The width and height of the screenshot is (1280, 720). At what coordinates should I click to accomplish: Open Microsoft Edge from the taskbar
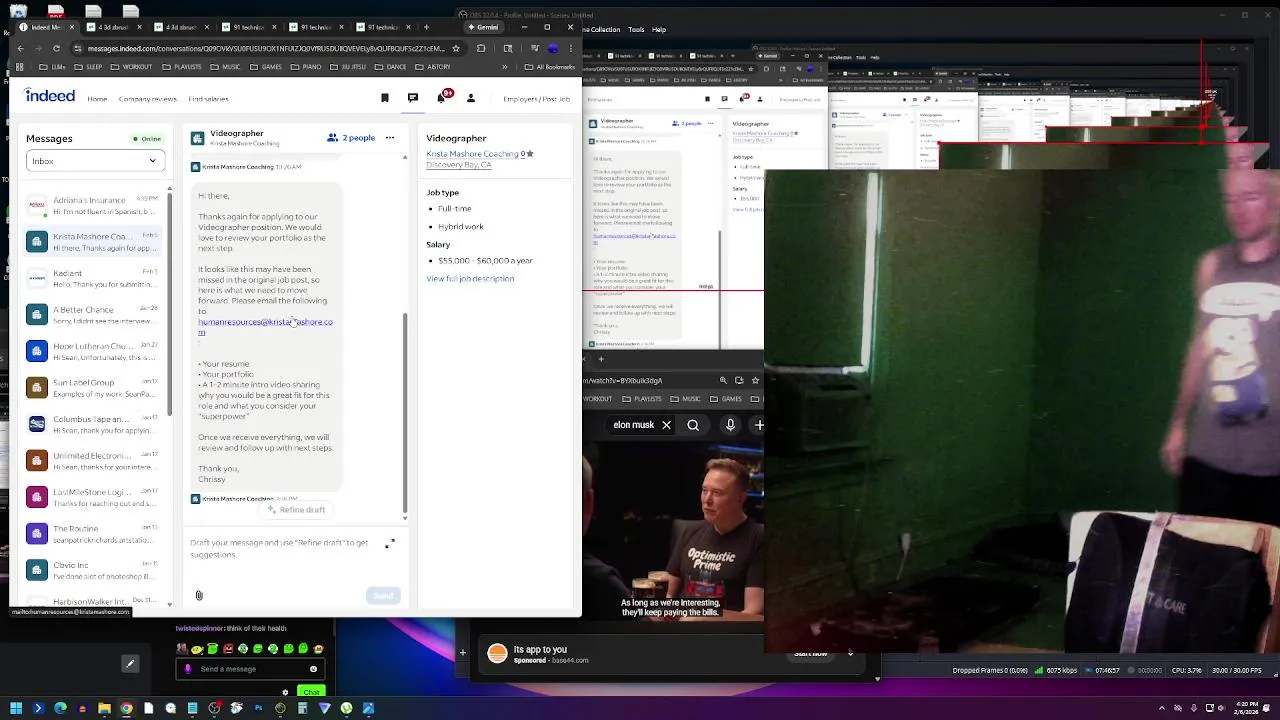(60, 708)
